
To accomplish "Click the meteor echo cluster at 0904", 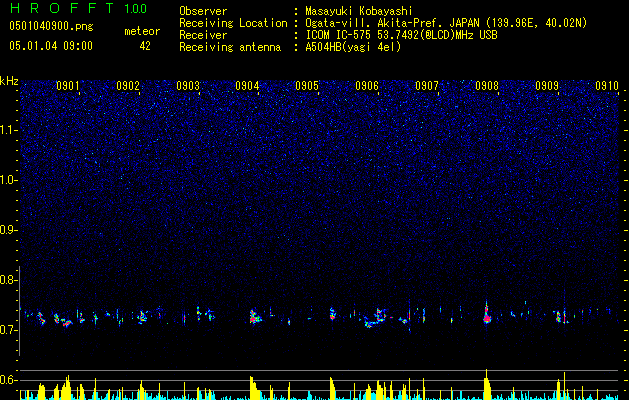I will click(x=254, y=317).
